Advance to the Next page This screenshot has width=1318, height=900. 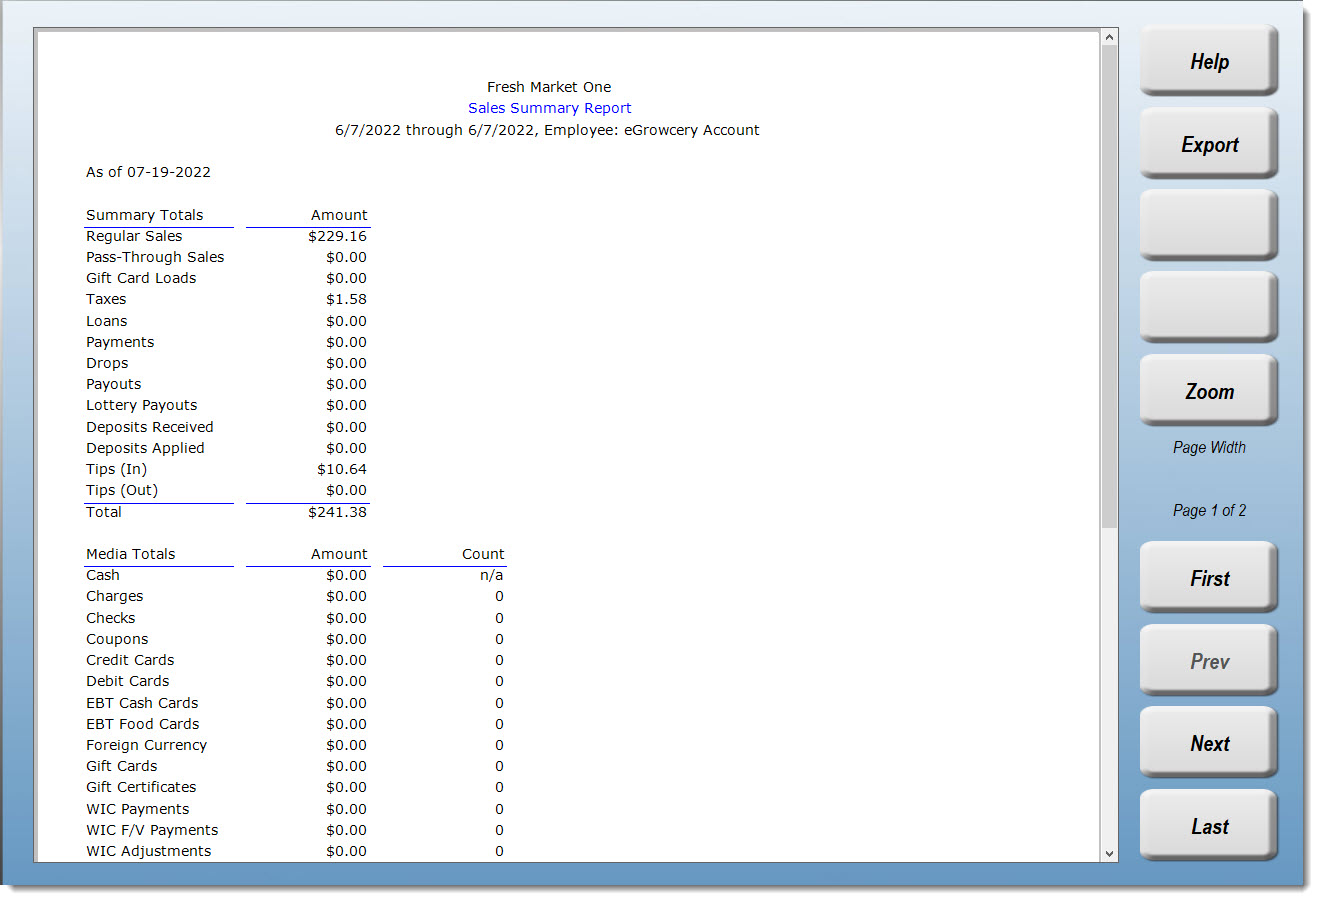pos(1209,743)
